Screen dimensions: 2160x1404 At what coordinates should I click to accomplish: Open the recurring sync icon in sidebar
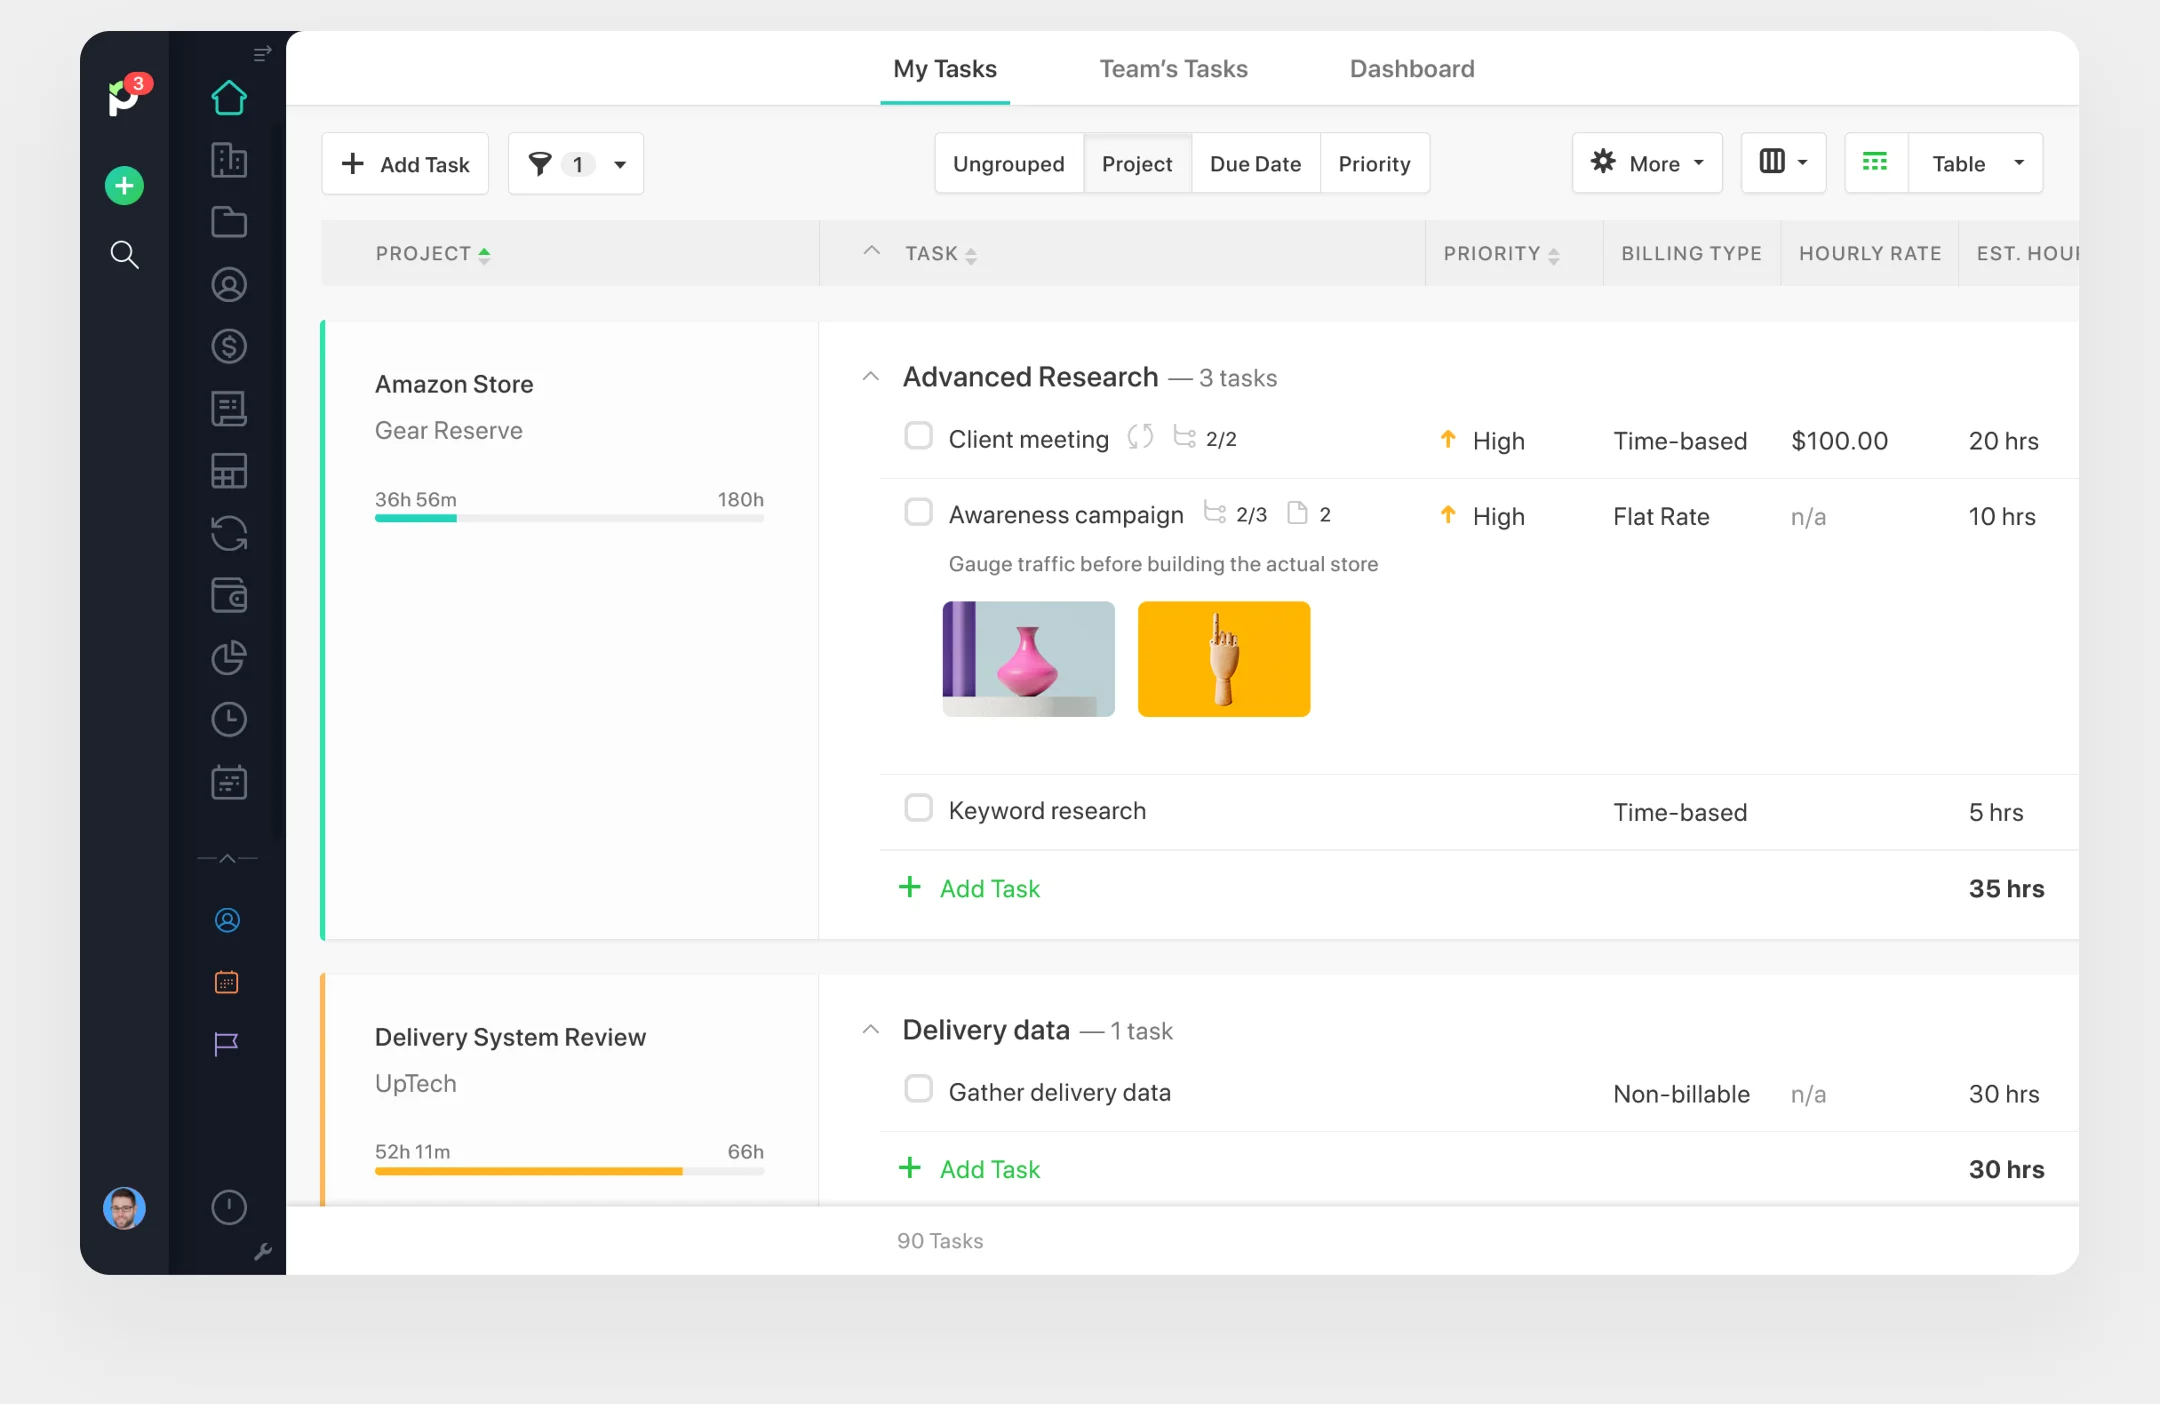tap(229, 533)
